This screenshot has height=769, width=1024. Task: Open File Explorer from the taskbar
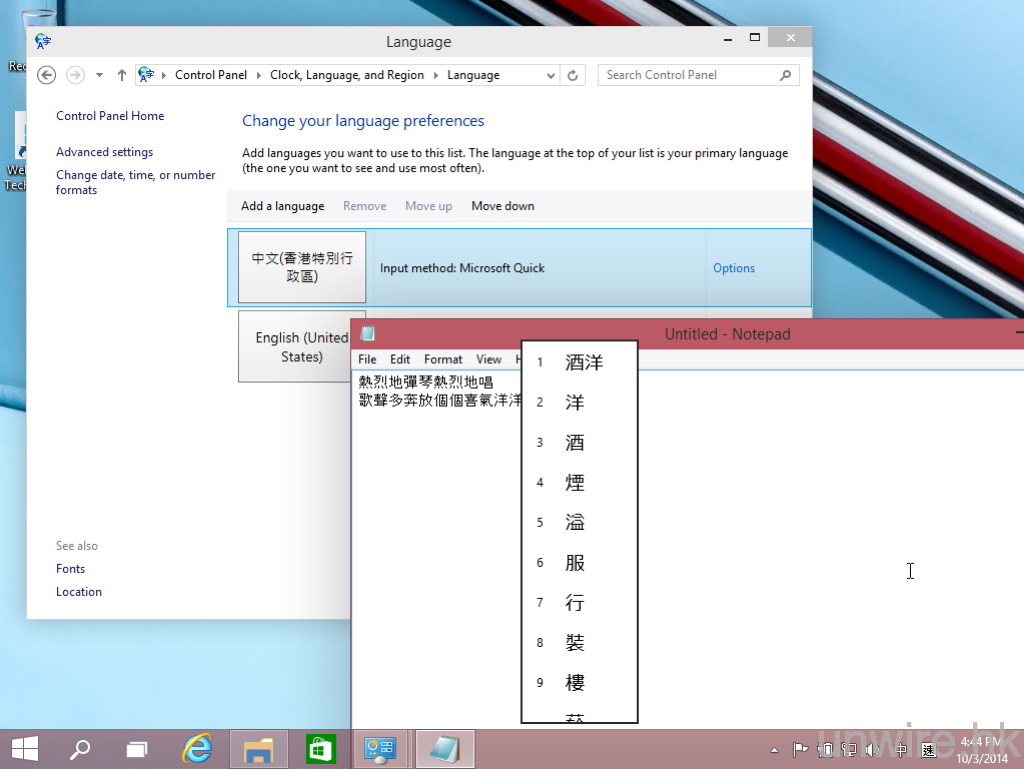tap(259, 748)
